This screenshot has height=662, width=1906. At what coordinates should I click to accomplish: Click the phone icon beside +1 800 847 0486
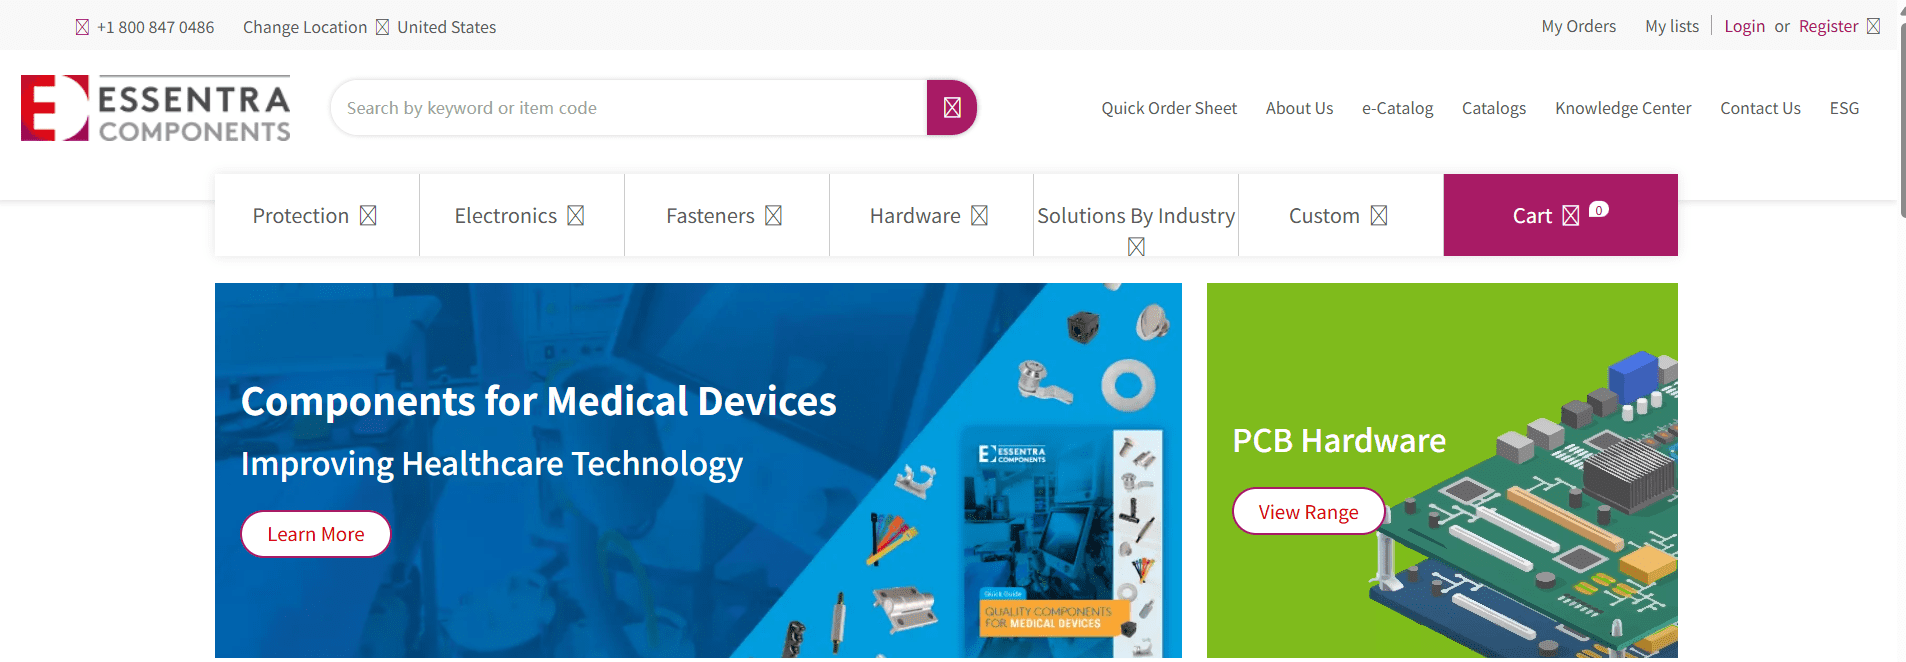[82, 27]
